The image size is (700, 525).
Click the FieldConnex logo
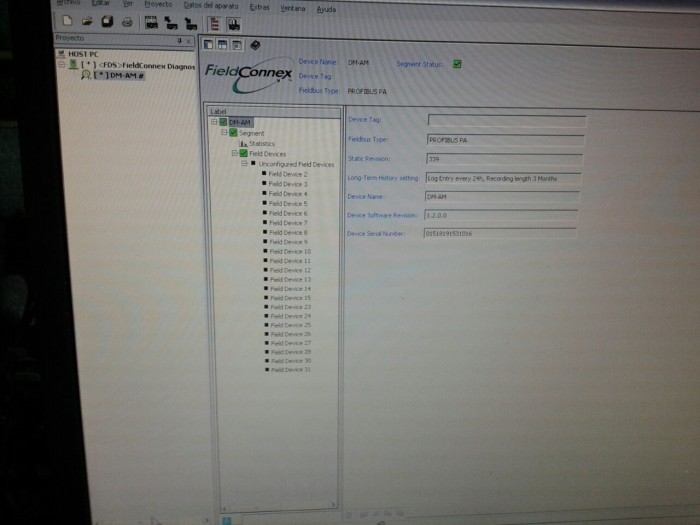coord(249,75)
